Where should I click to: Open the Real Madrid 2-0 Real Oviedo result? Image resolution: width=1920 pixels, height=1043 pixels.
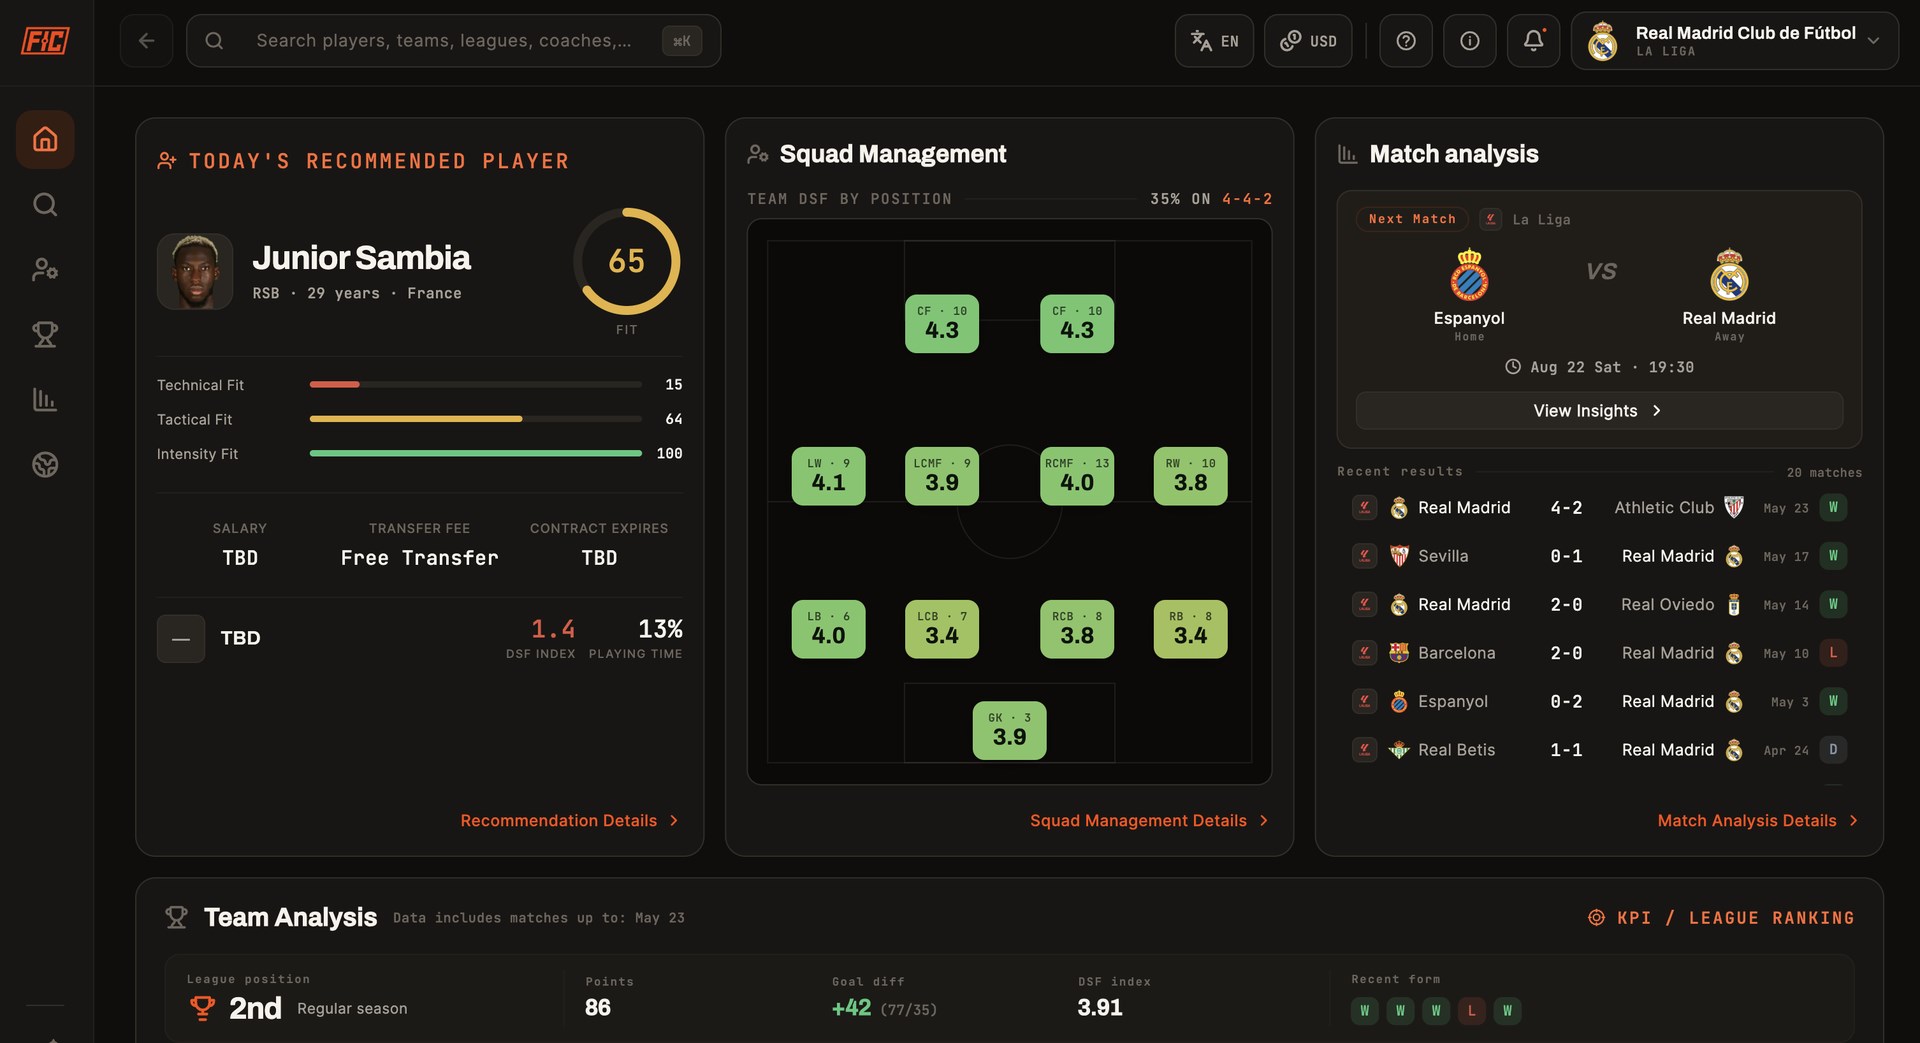click(1599, 604)
